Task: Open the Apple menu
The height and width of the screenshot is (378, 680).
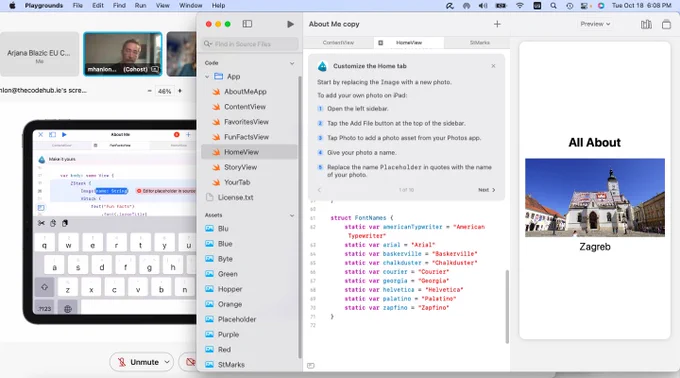Action: coord(12,6)
